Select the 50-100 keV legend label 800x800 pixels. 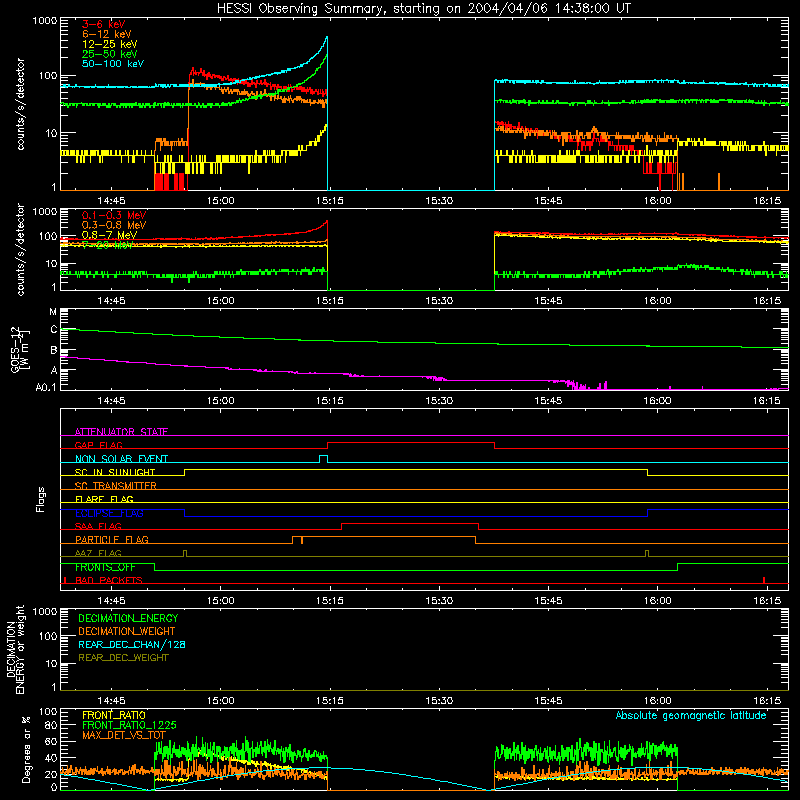112,64
